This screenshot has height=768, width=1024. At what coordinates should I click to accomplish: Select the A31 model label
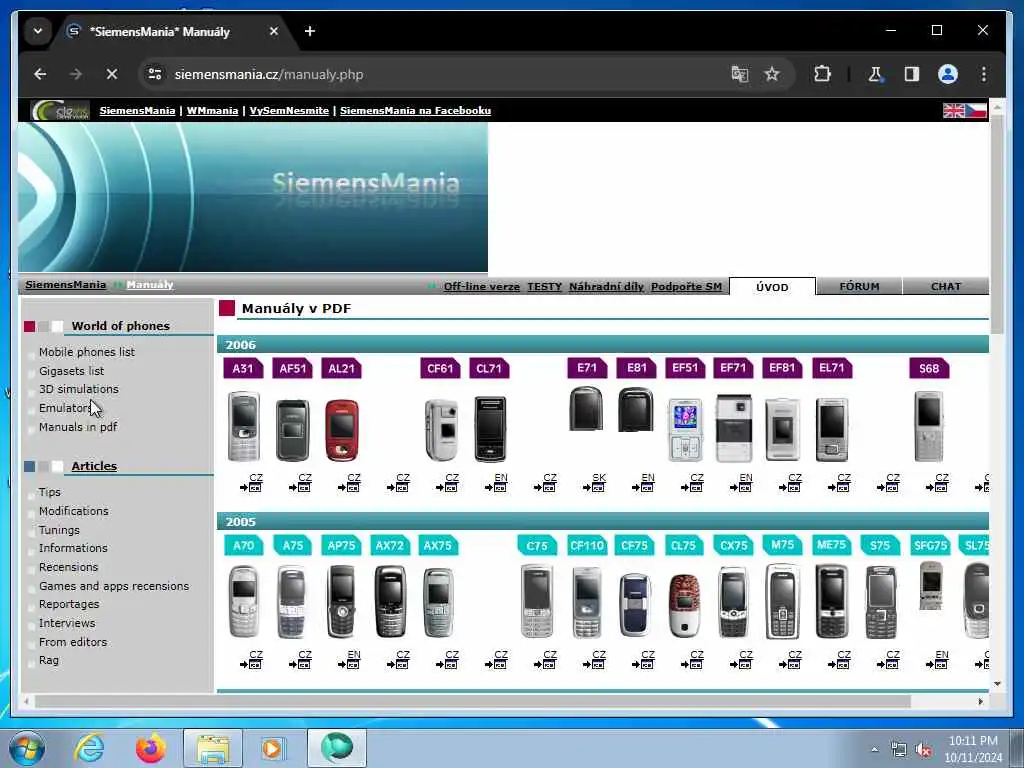[x=243, y=368]
